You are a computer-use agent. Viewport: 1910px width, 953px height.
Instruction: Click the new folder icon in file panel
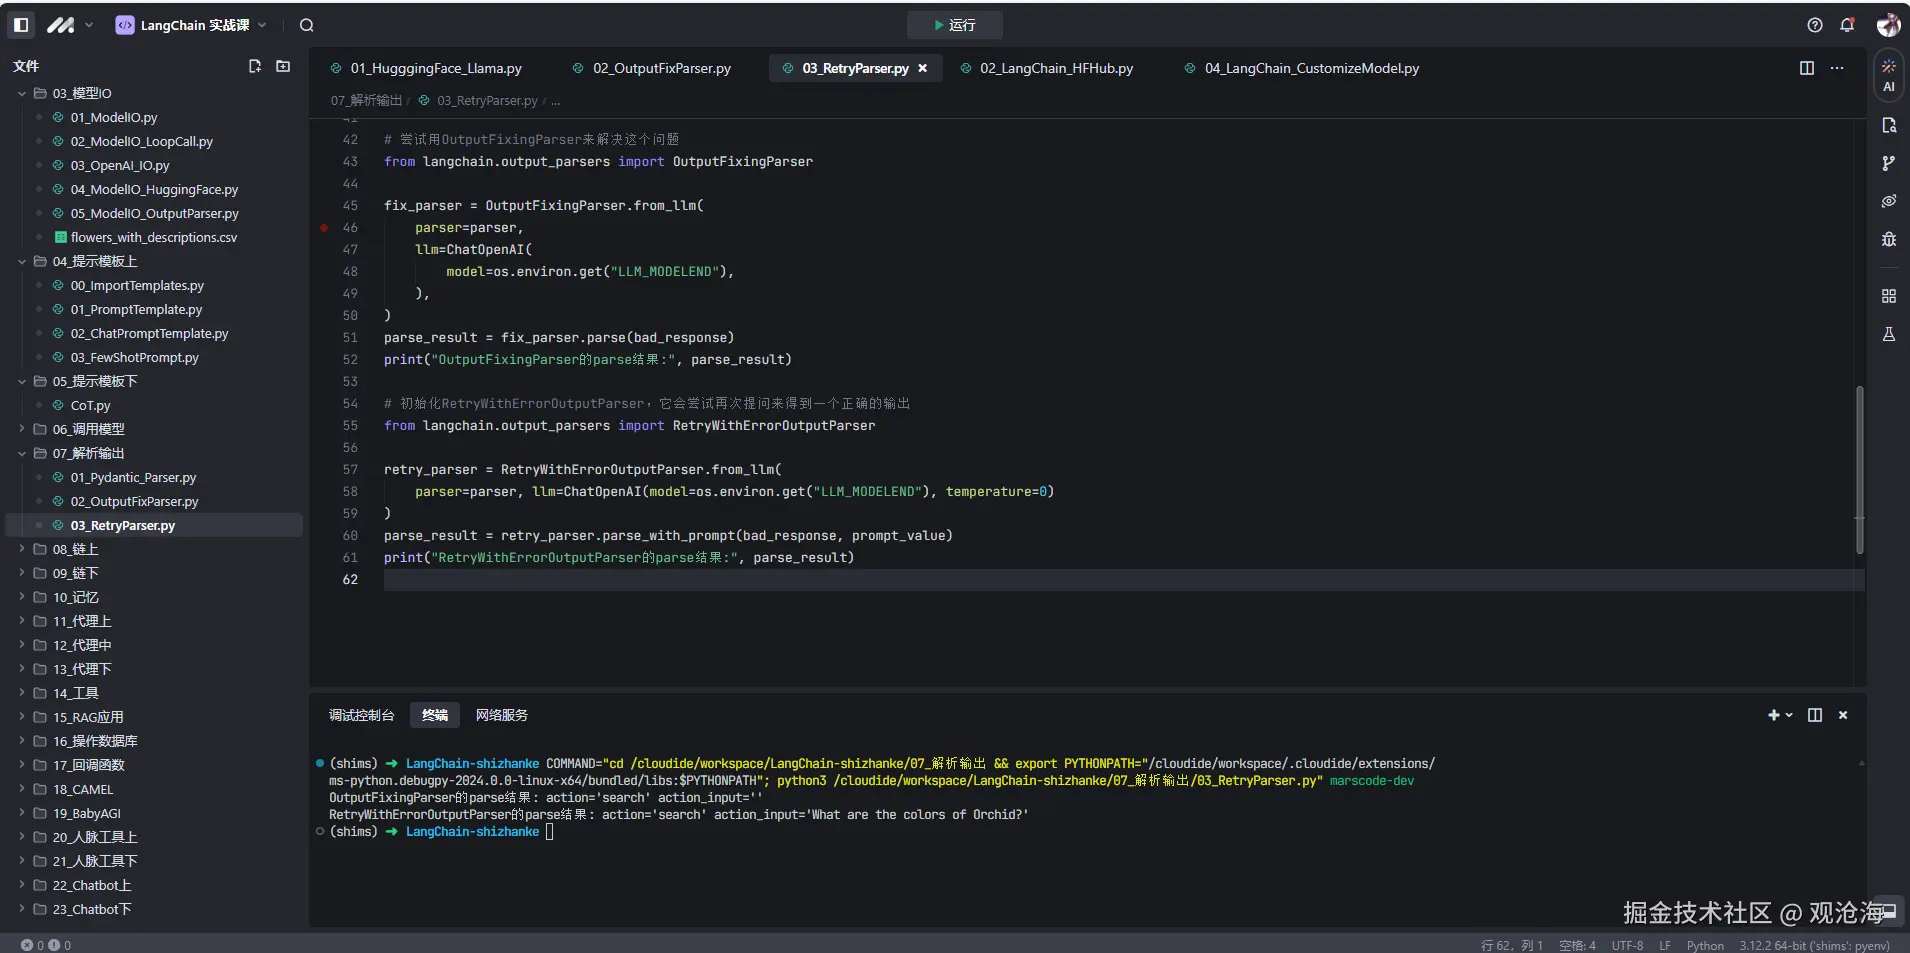coord(283,66)
